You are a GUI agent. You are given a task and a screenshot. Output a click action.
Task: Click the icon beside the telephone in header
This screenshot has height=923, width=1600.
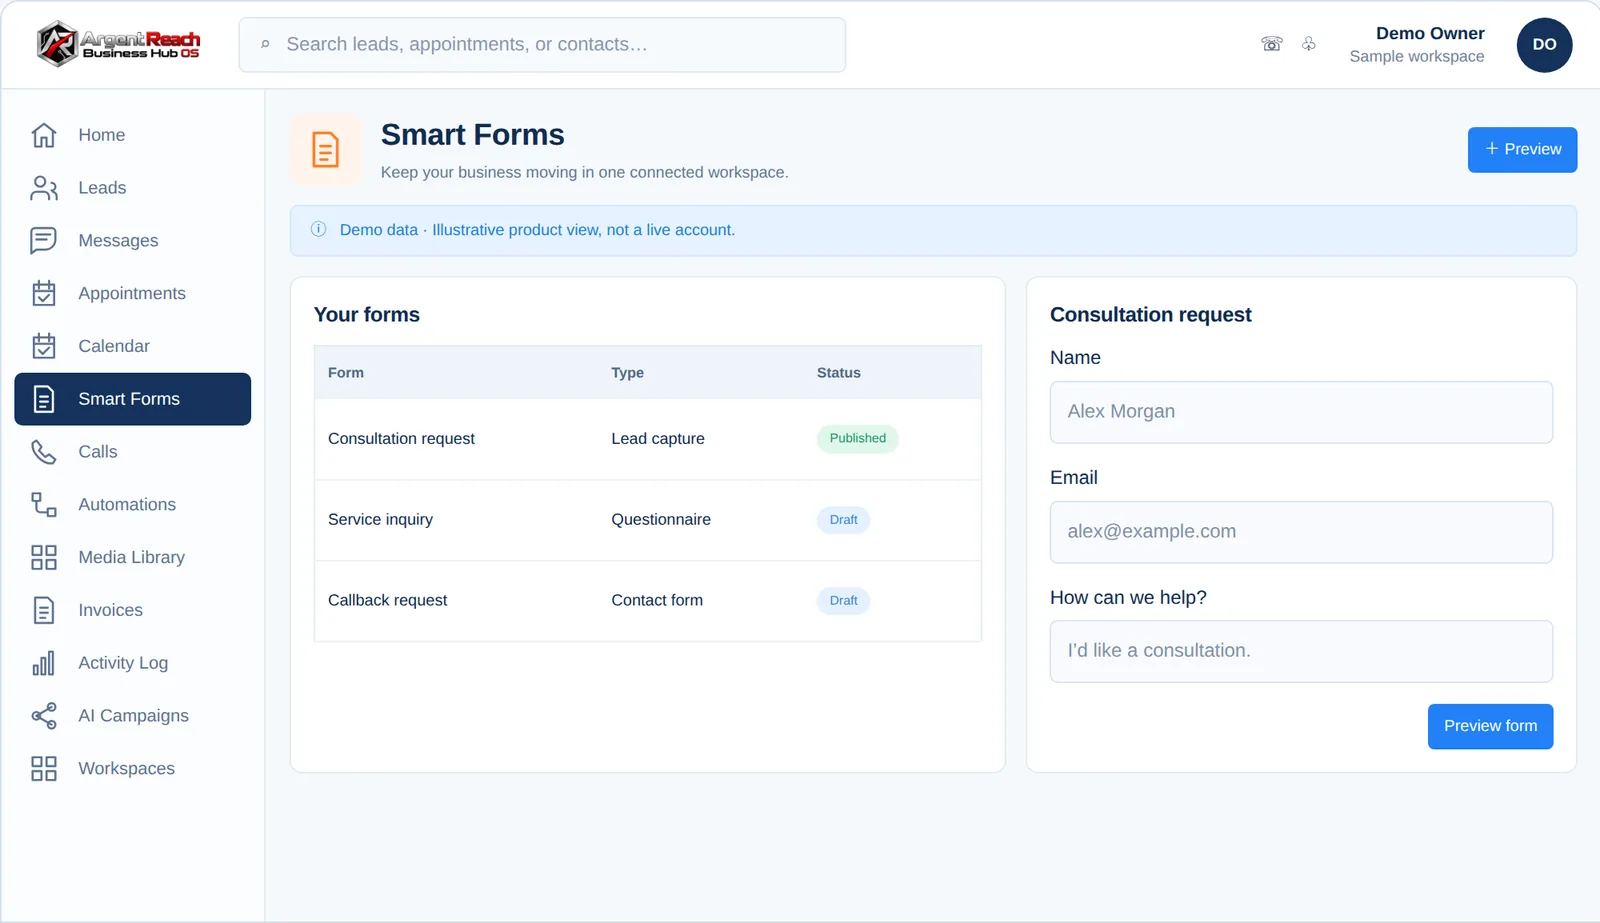[x=1309, y=44]
